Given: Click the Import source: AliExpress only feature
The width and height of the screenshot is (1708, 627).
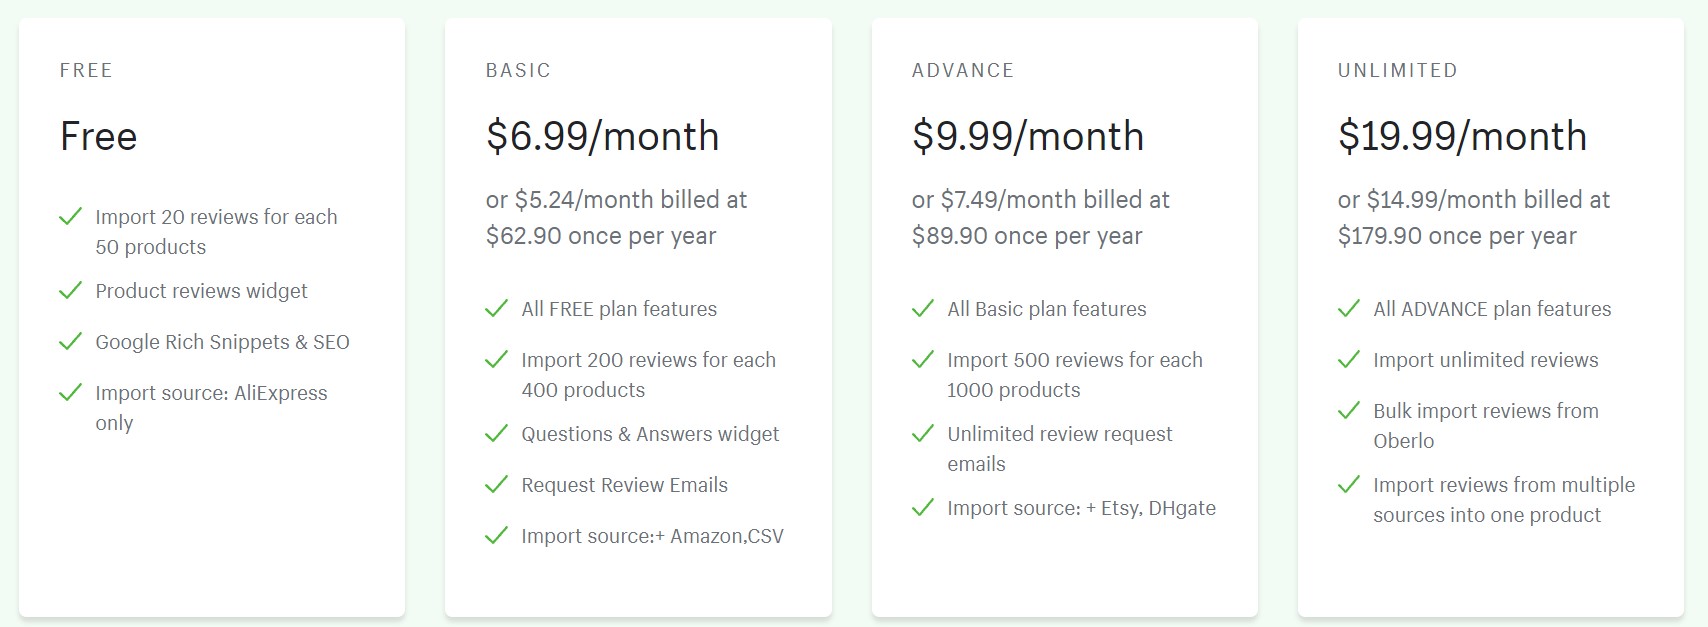Looking at the screenshot, I should click(x=211, y=408).
